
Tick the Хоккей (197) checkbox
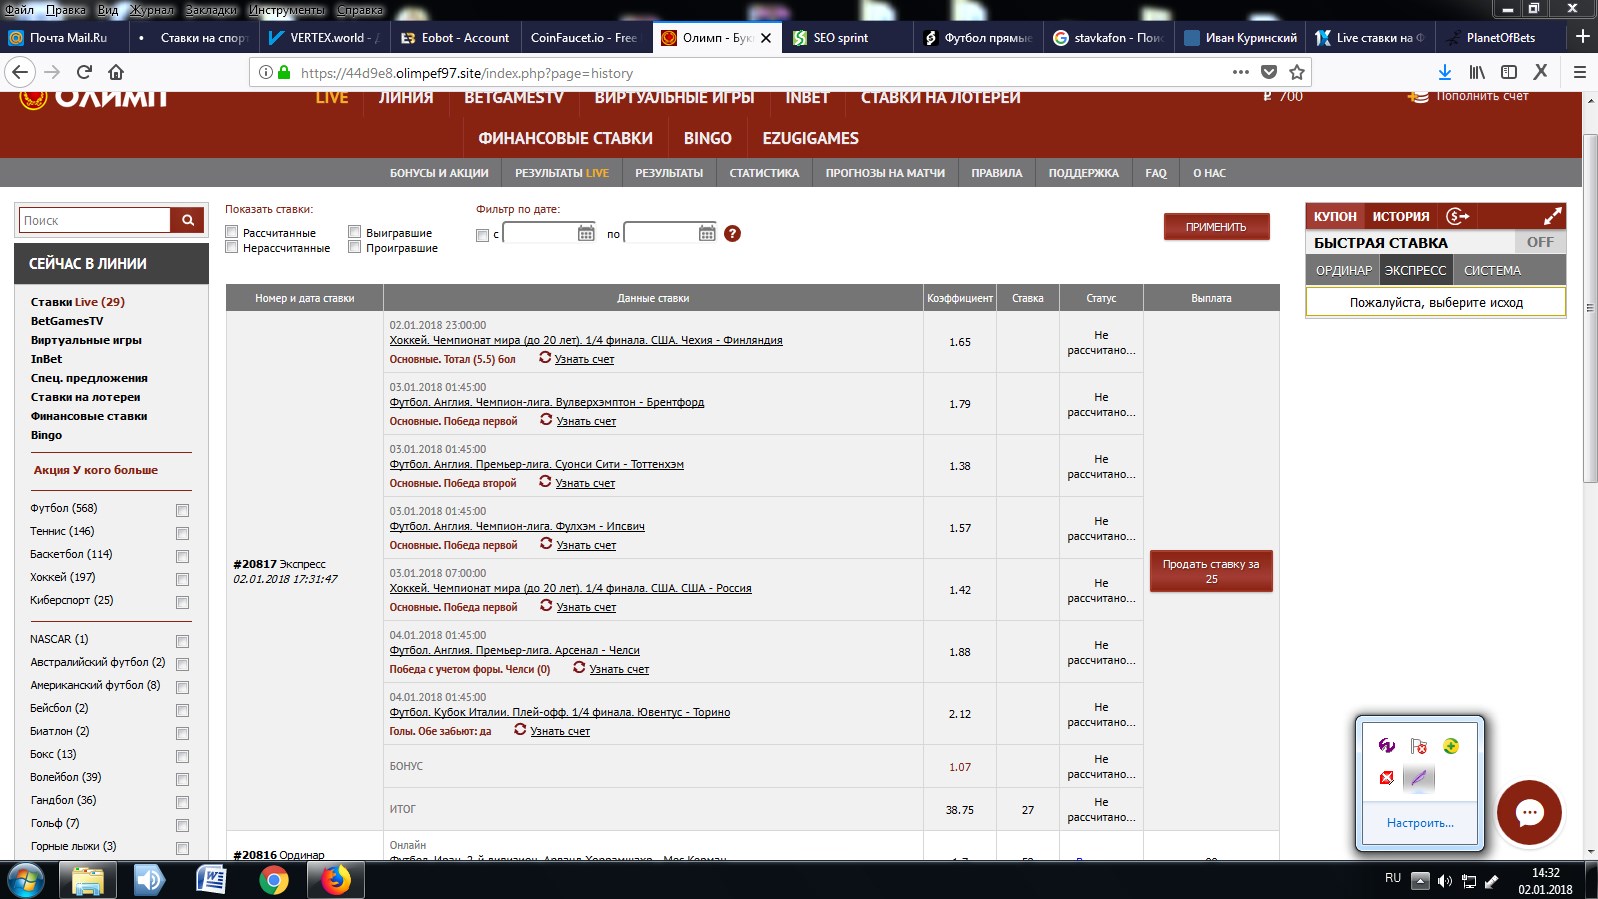182,579
